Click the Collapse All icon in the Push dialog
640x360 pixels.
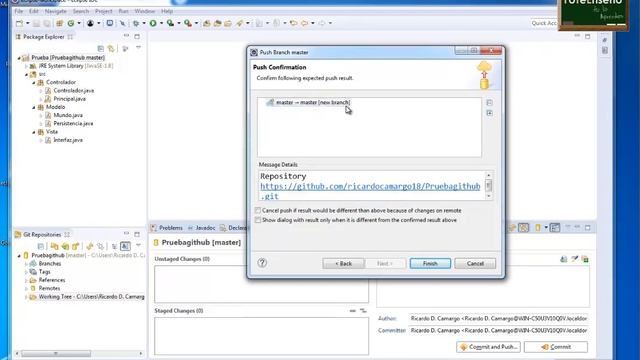[489, 102]
